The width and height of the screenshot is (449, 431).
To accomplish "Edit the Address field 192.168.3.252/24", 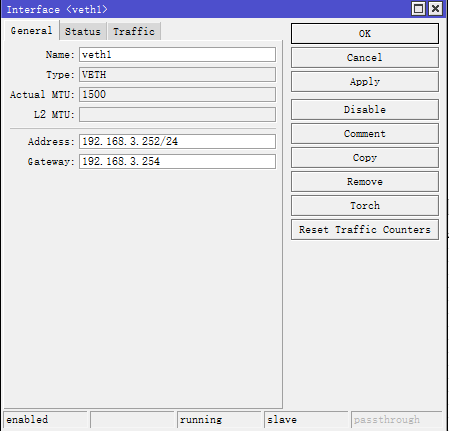I will pyautogui.click(x=177, y=141).
